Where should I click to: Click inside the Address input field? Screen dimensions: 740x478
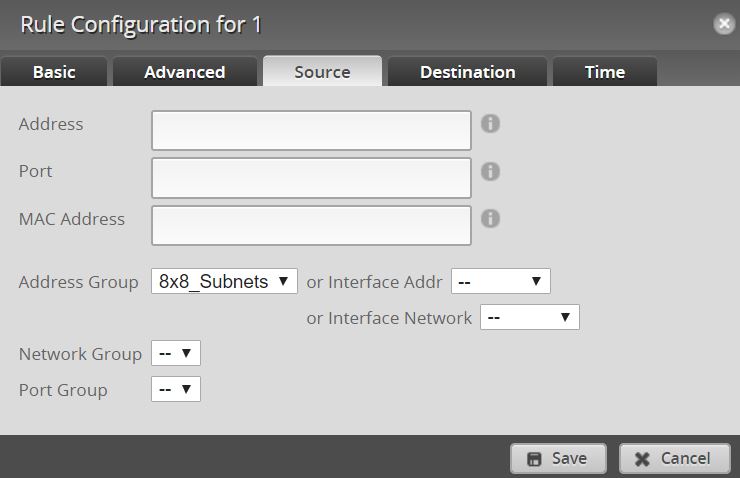click(311, 130)
